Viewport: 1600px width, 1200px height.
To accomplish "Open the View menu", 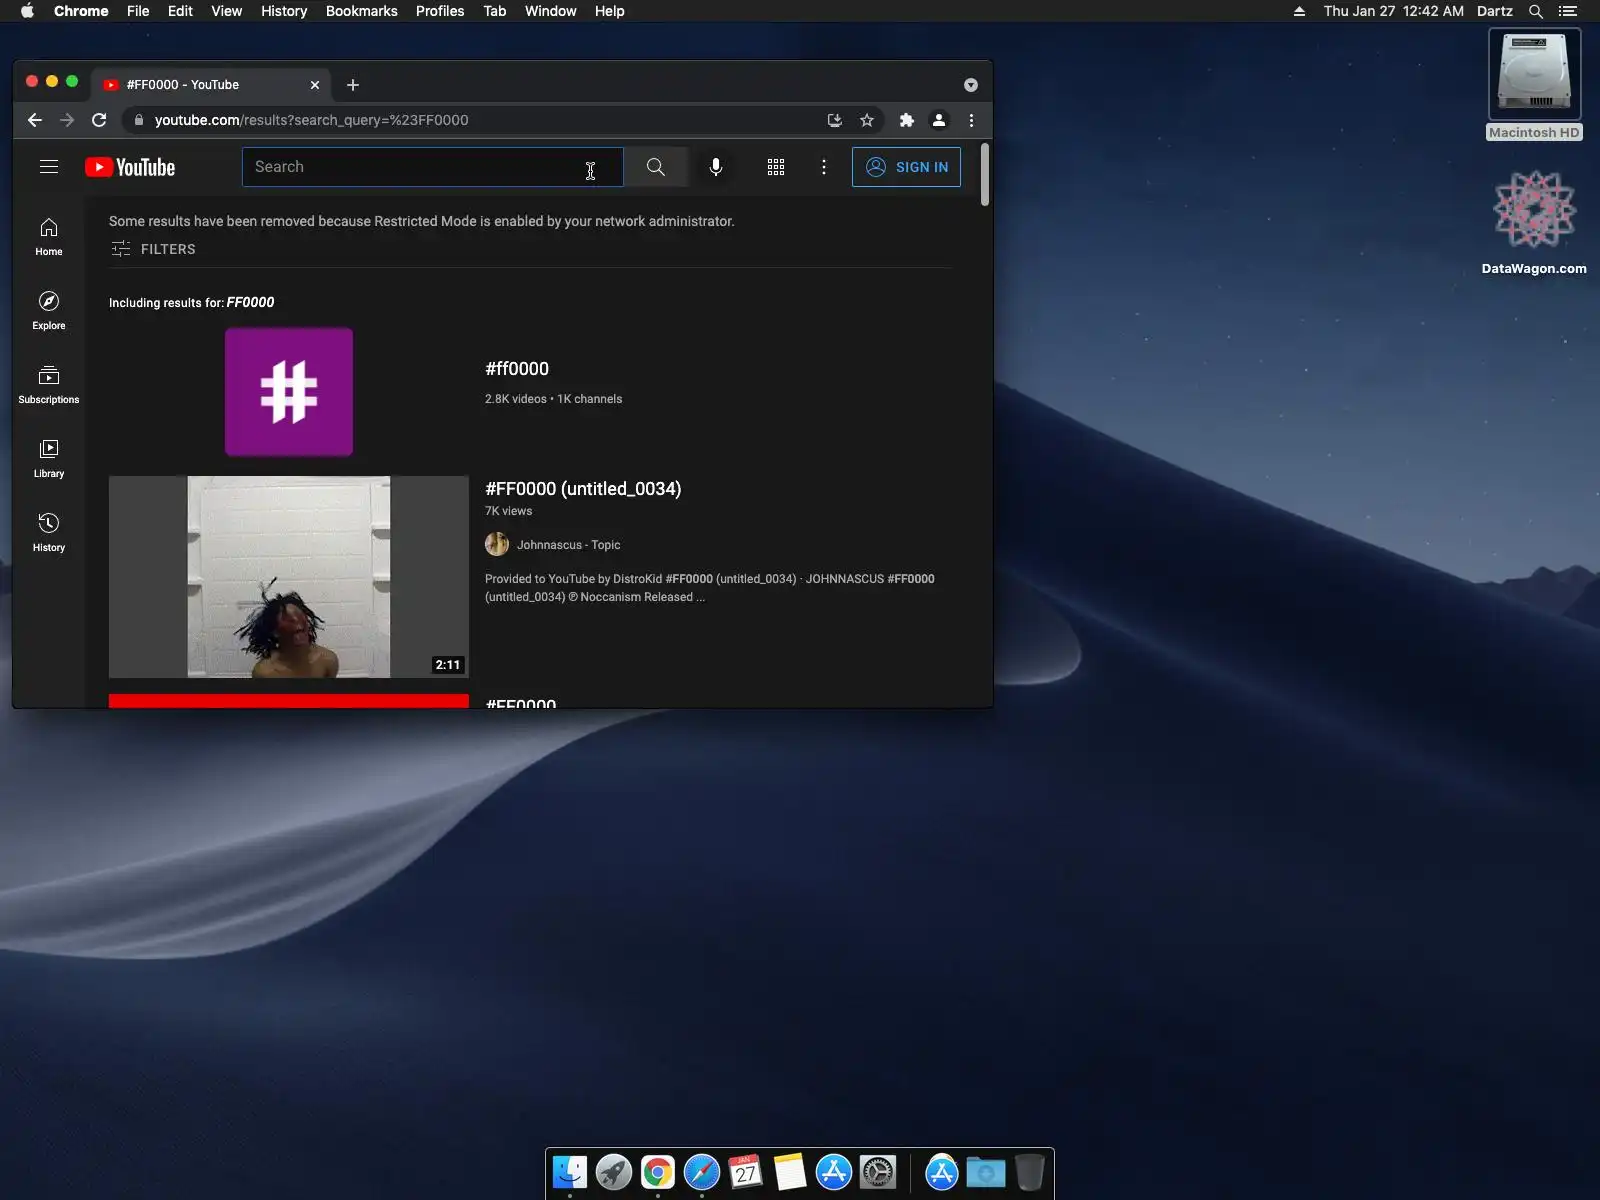I will point(227,11).
